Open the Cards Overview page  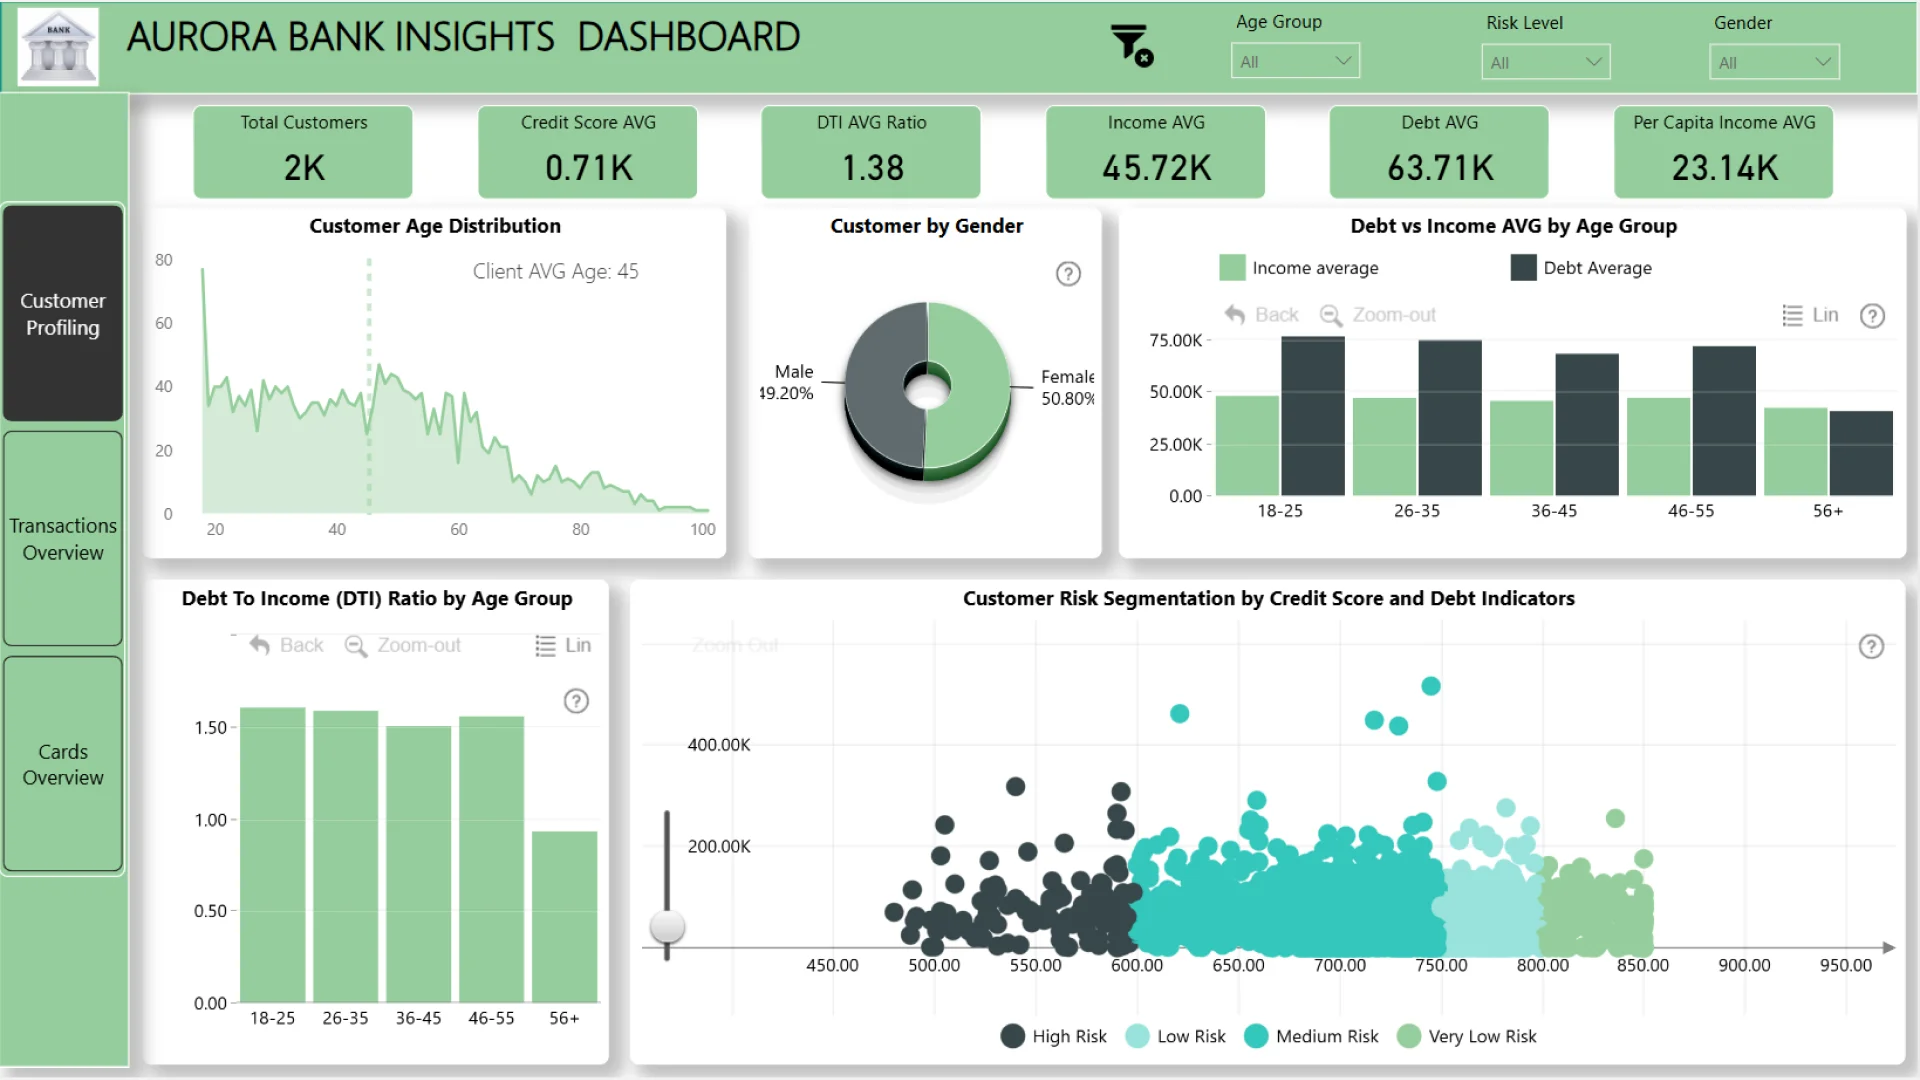[63, 764]
